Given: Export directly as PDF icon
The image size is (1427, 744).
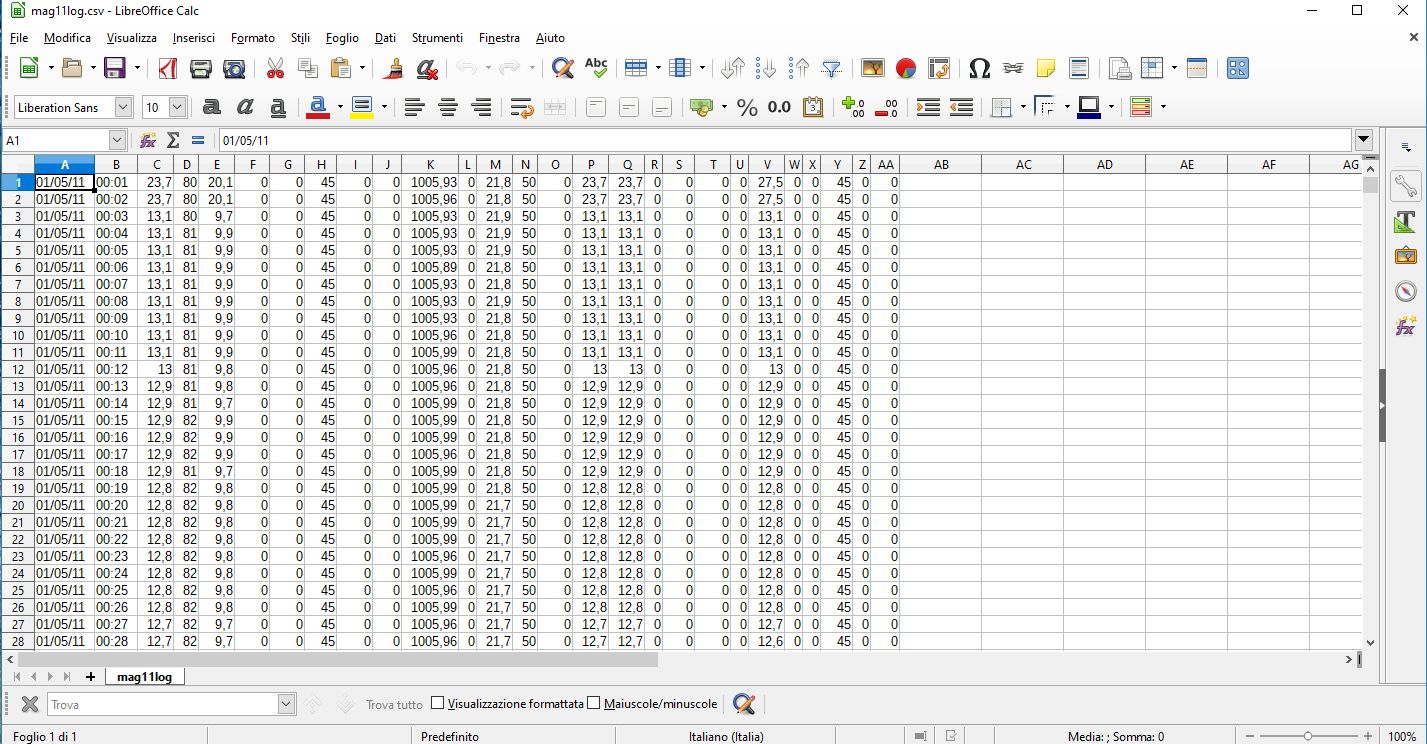Looking at the screenshot, I should click(x=166, y=68).
